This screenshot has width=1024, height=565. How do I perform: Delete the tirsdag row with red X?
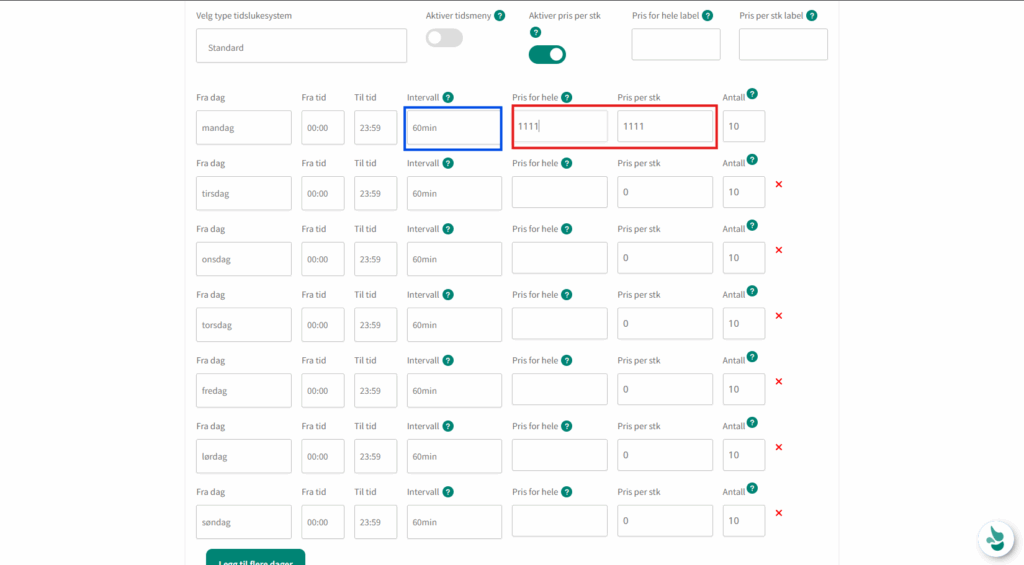click(779, 184)
